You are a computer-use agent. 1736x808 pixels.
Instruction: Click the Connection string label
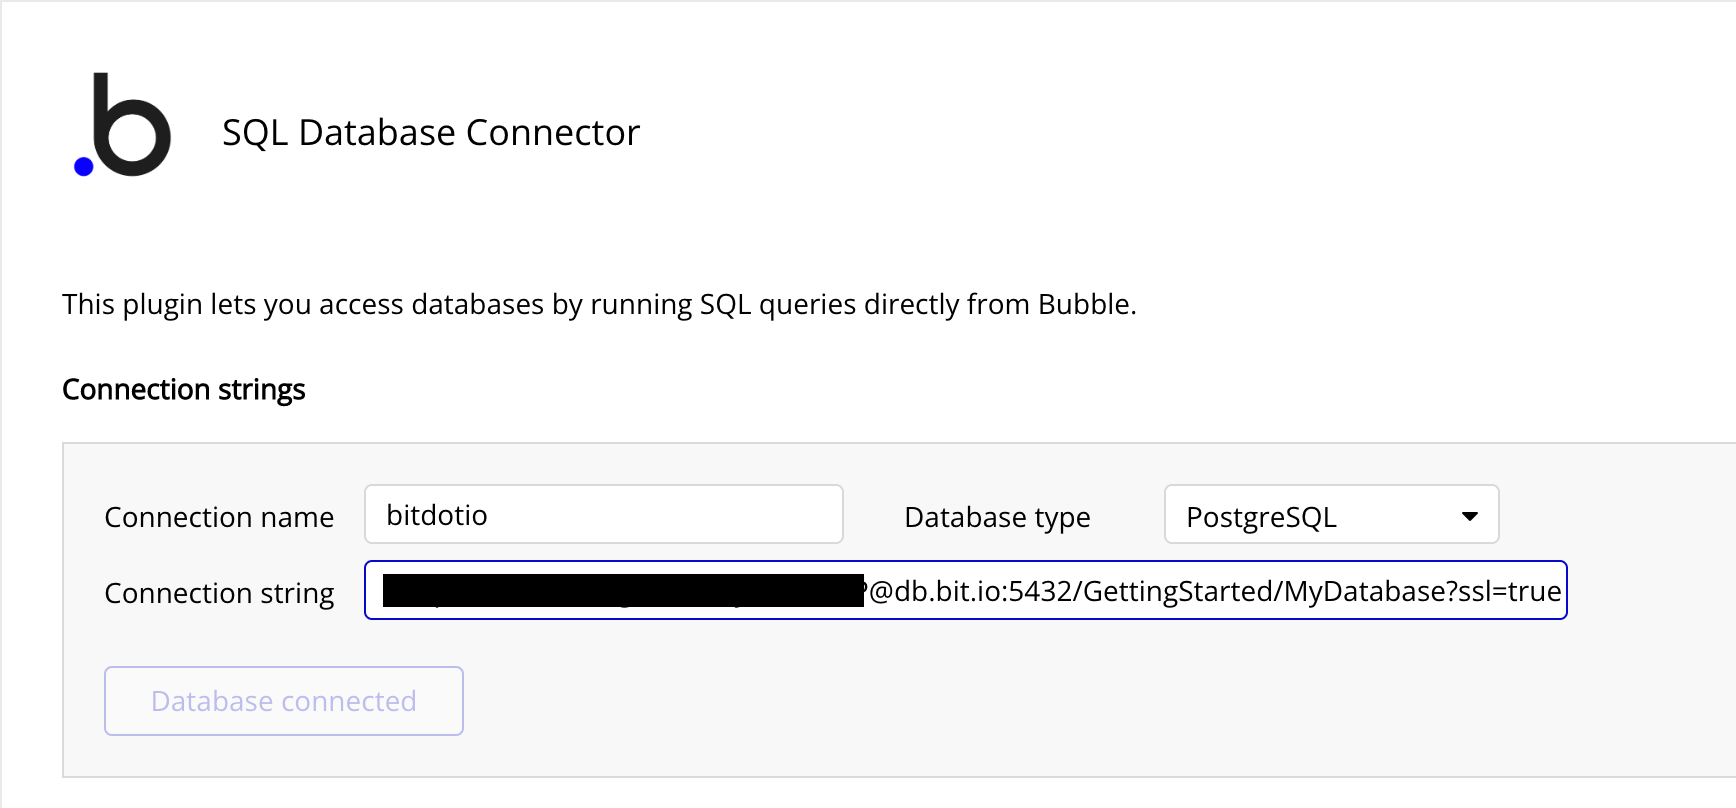[x=219, y=593]
